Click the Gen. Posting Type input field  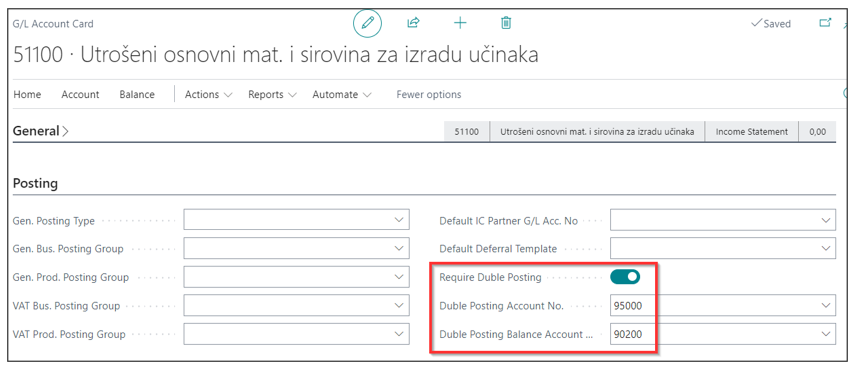tap(296, 220)
